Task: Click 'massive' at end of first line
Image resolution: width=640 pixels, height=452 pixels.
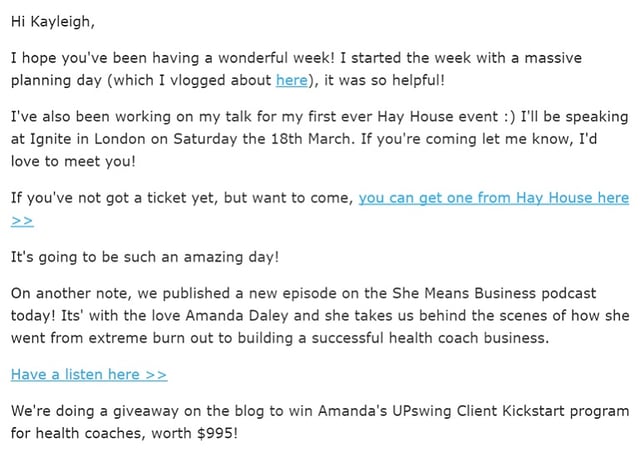Action: [553, 58]
